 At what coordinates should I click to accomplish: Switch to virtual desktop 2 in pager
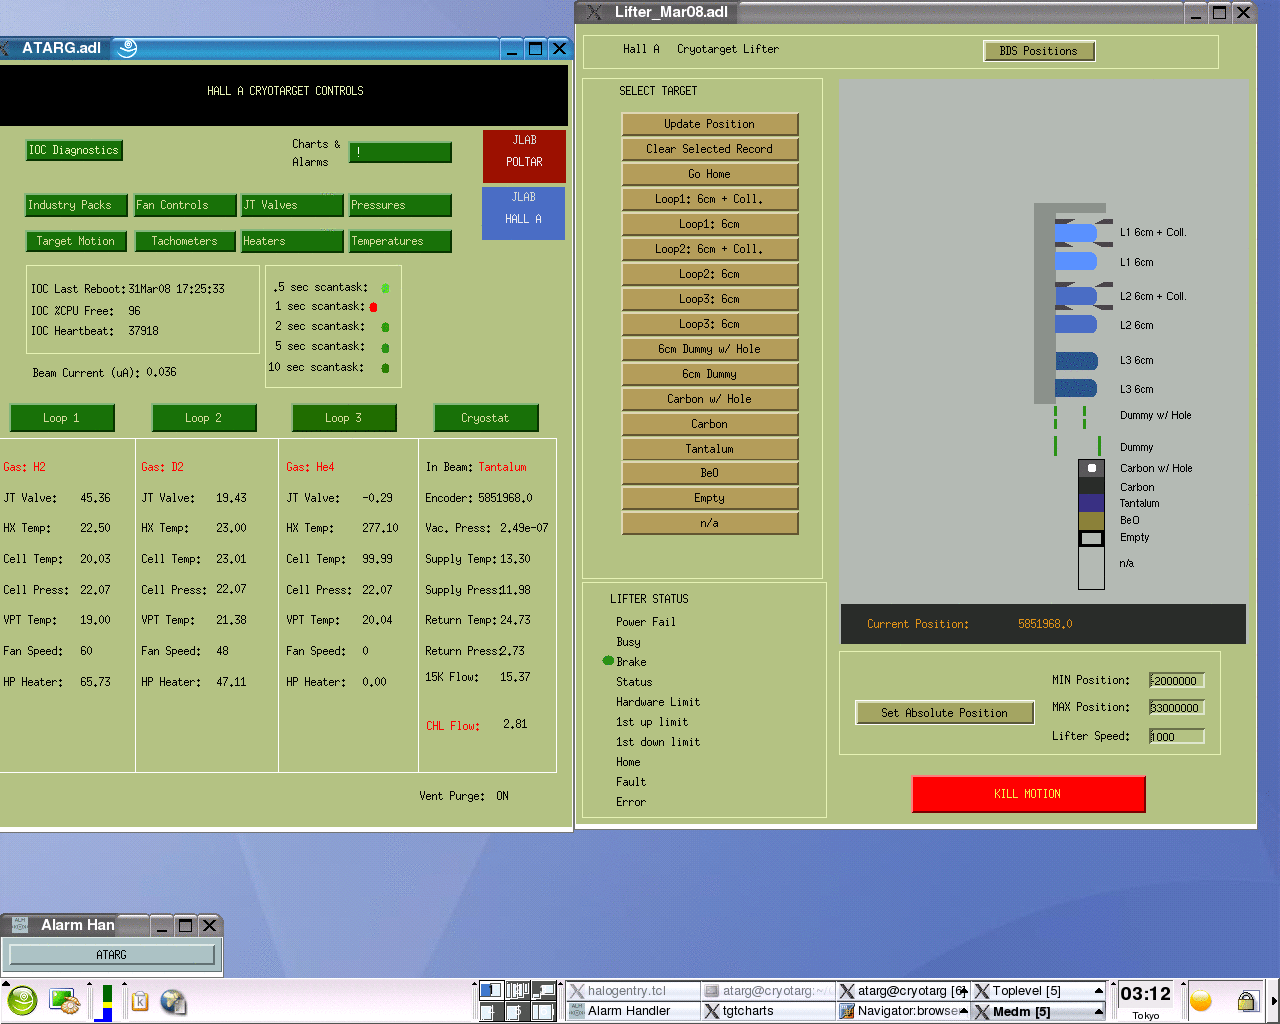[x=517, y=990]
